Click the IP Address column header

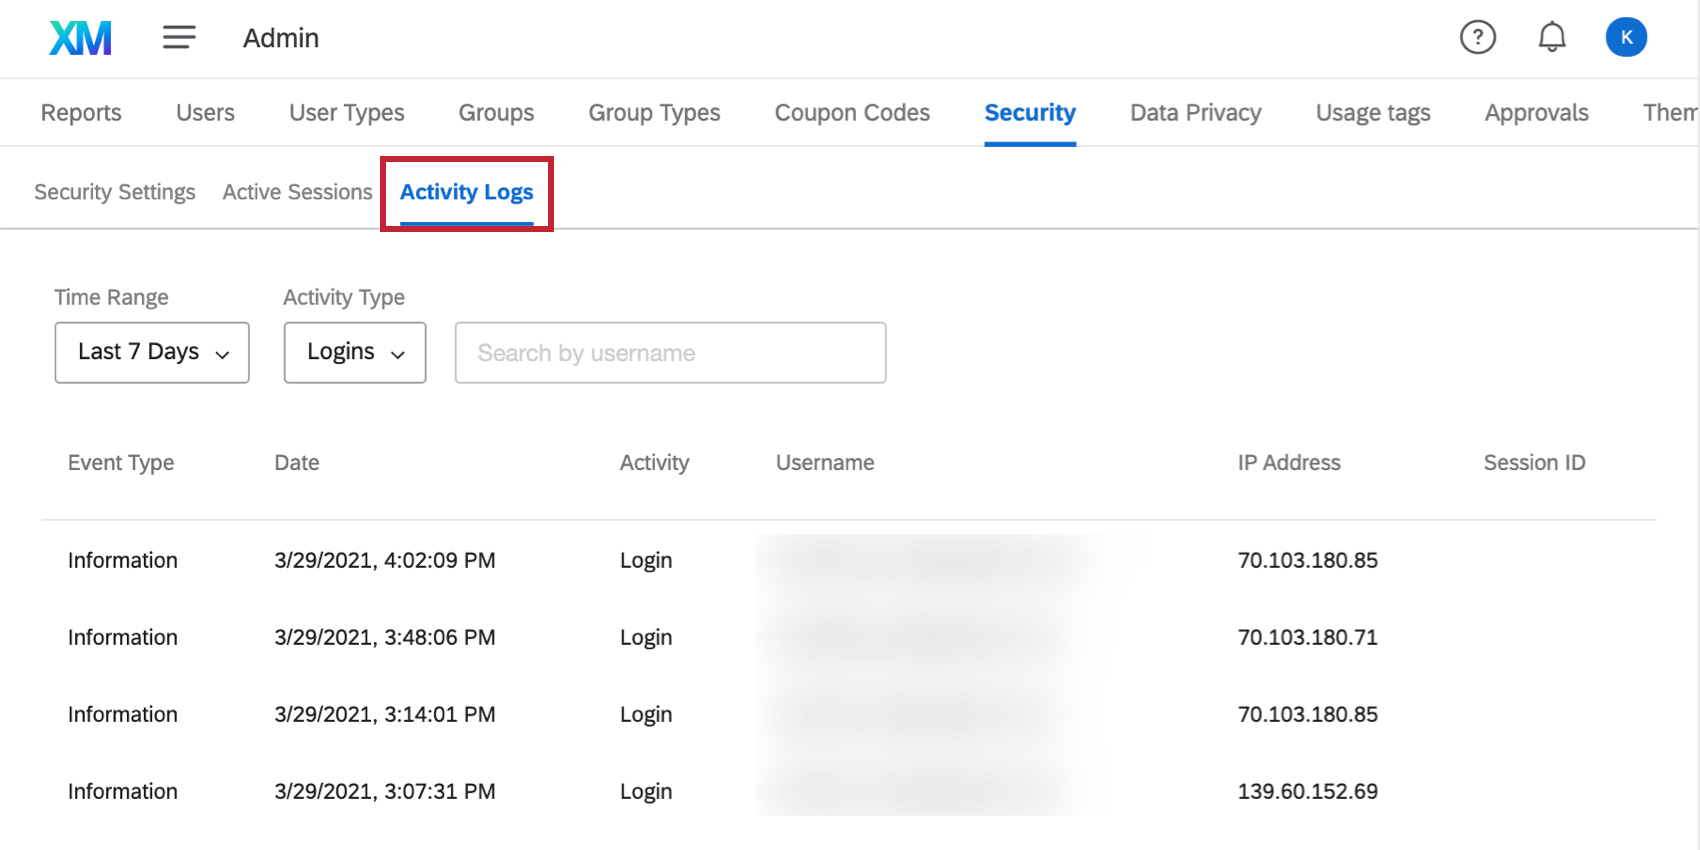click(x=1289, y=463)
